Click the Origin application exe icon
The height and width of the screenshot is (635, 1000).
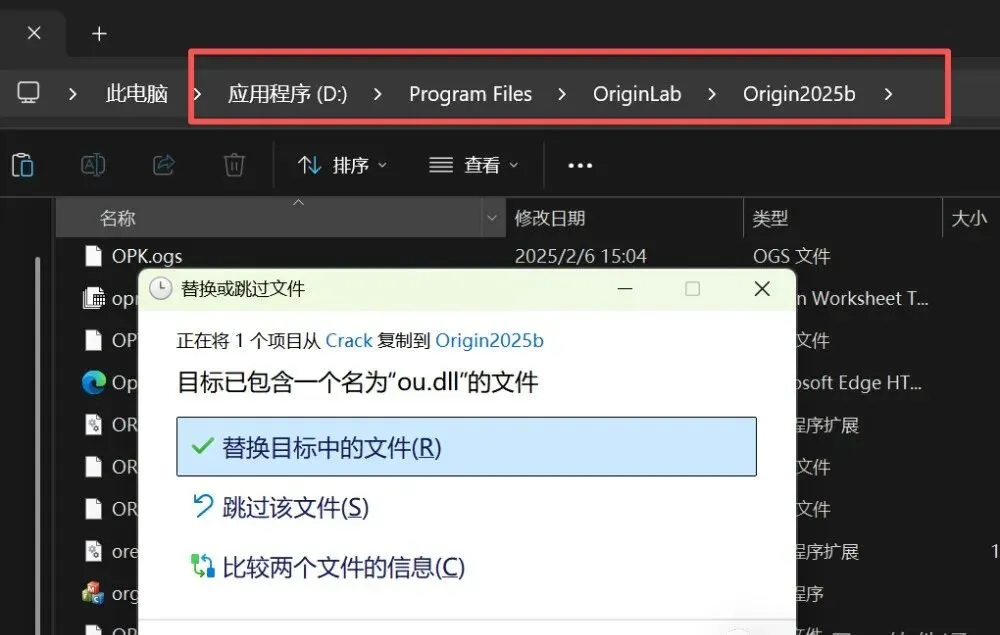93,594
